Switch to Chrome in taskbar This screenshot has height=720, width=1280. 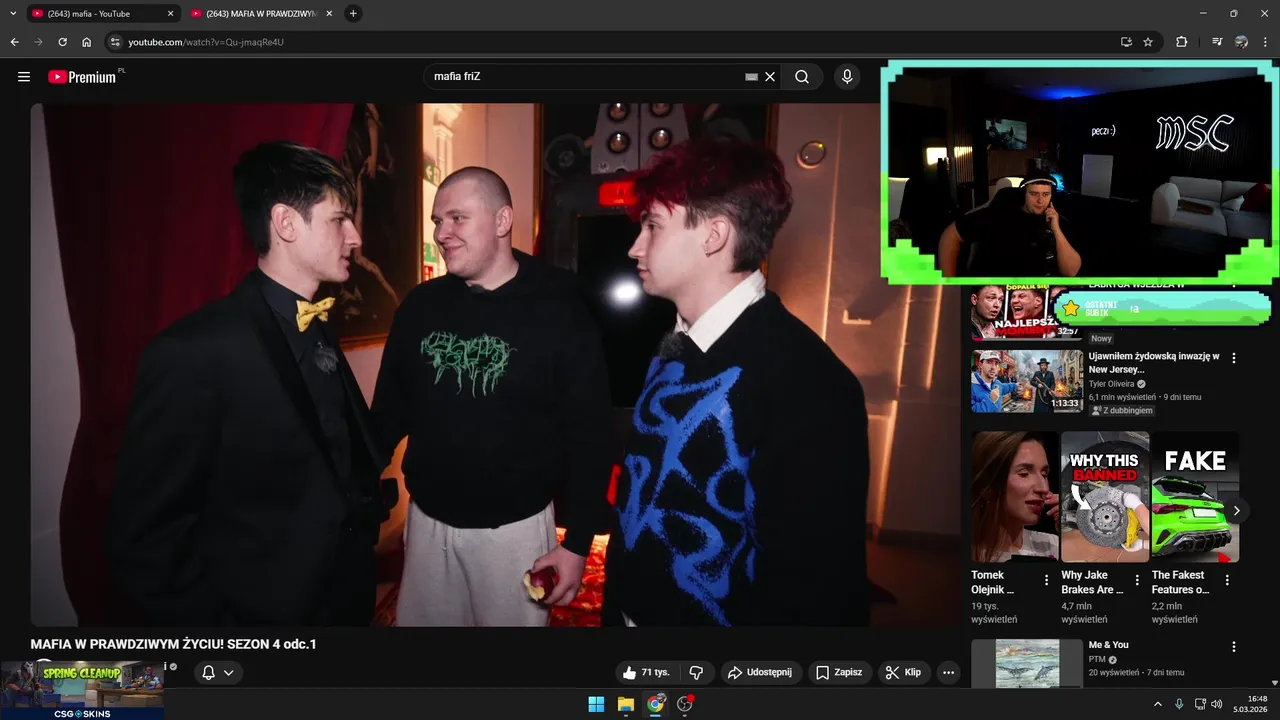(655, 704)
